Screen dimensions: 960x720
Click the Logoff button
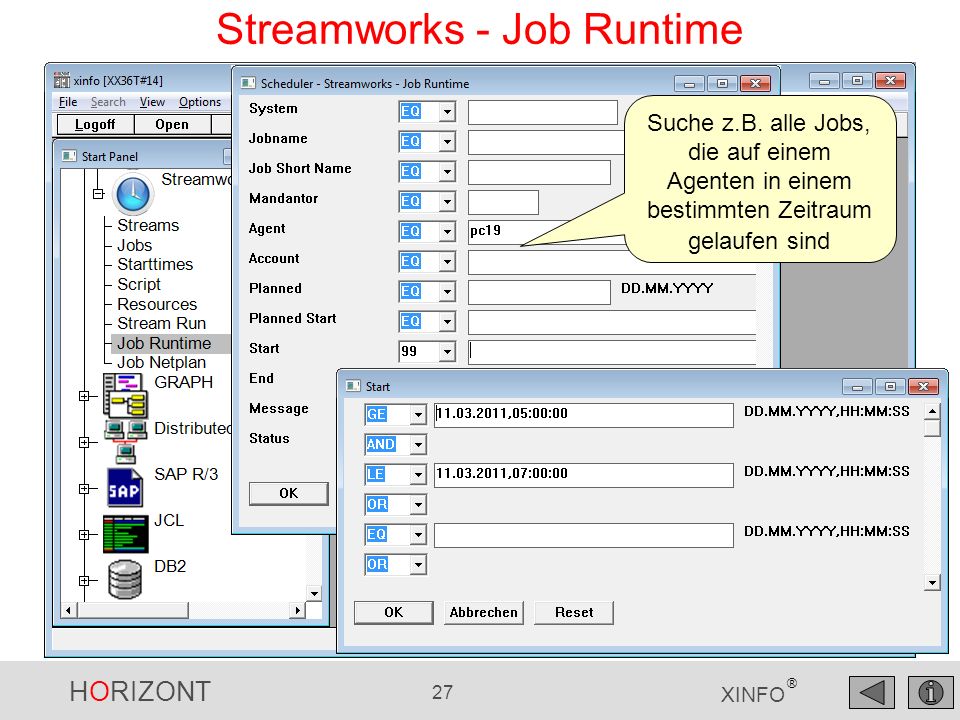click(95, 124)
